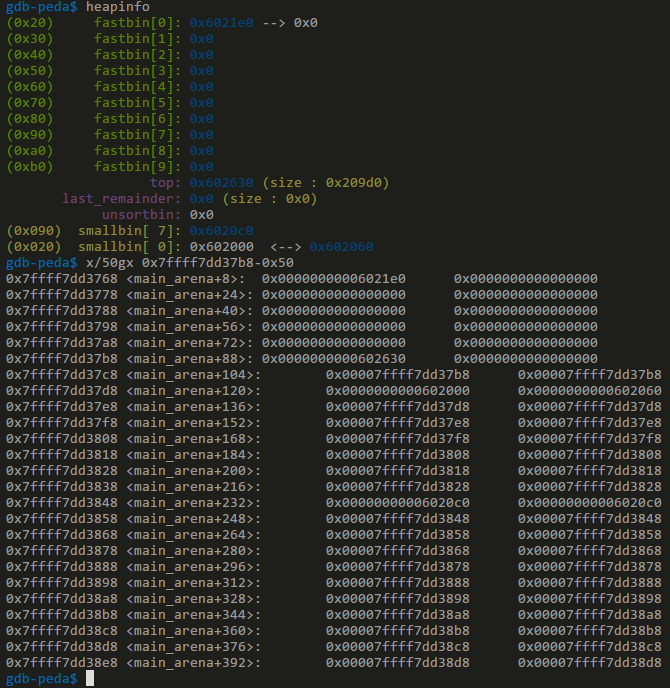Click smallbin[ 0] address 0x602000

[221, 247]
